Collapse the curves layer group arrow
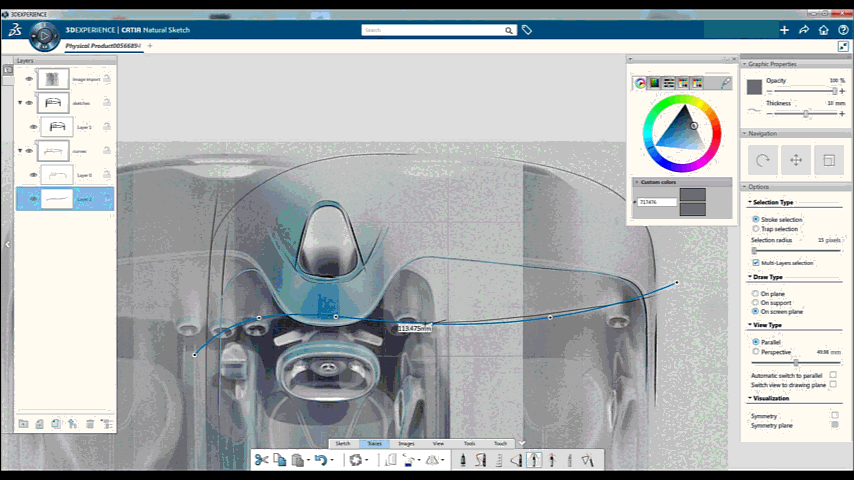Viewport: 854px width, 480px height. (x=20, y=151)
